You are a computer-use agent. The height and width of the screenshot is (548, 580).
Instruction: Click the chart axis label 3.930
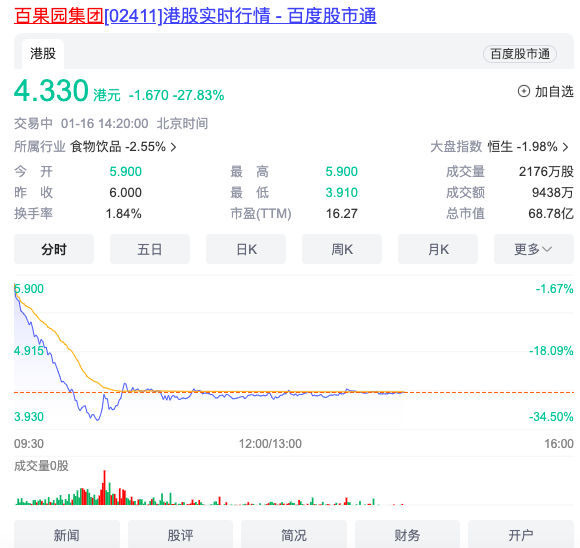coord(29,417)
